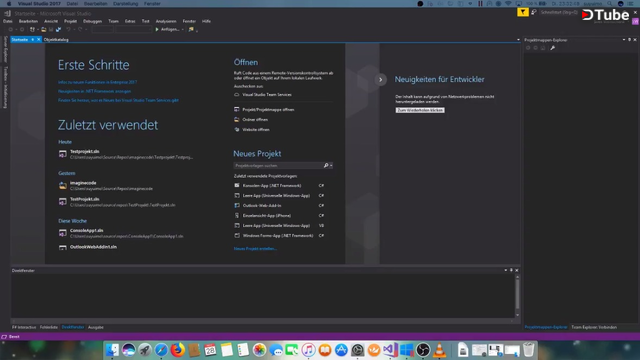This screenshot has width=640, height=360.
Task: Open the Datei menu in Visual Studio
Action: point(8,21)
